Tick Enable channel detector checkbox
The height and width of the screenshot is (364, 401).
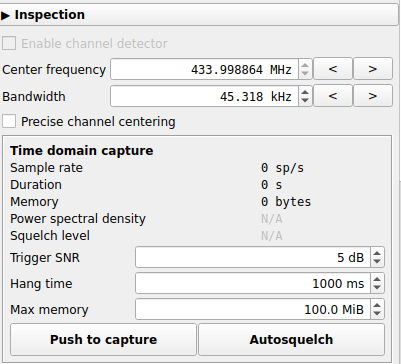point(9,43)
